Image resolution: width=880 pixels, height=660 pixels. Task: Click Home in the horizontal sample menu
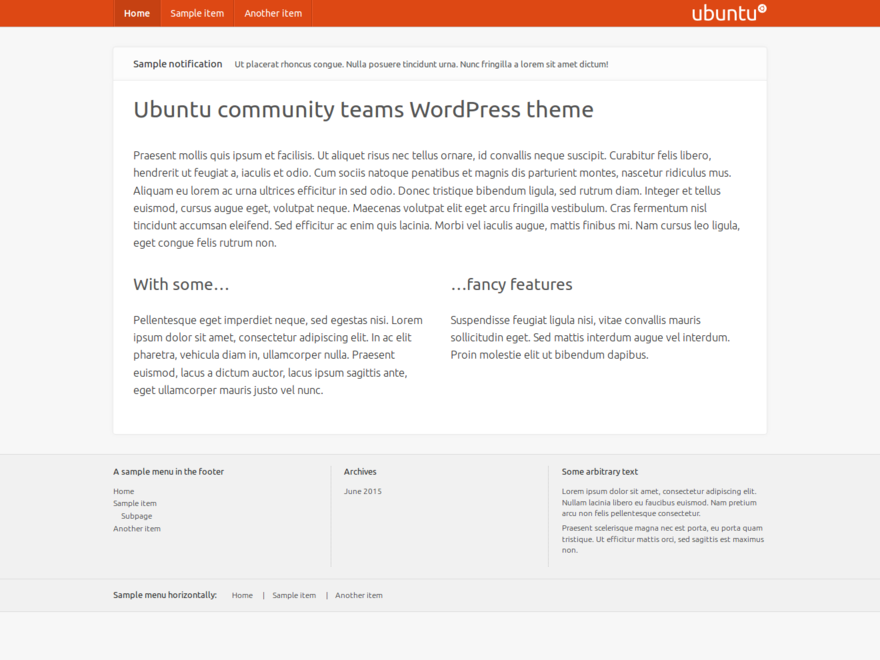click(242, 595)
